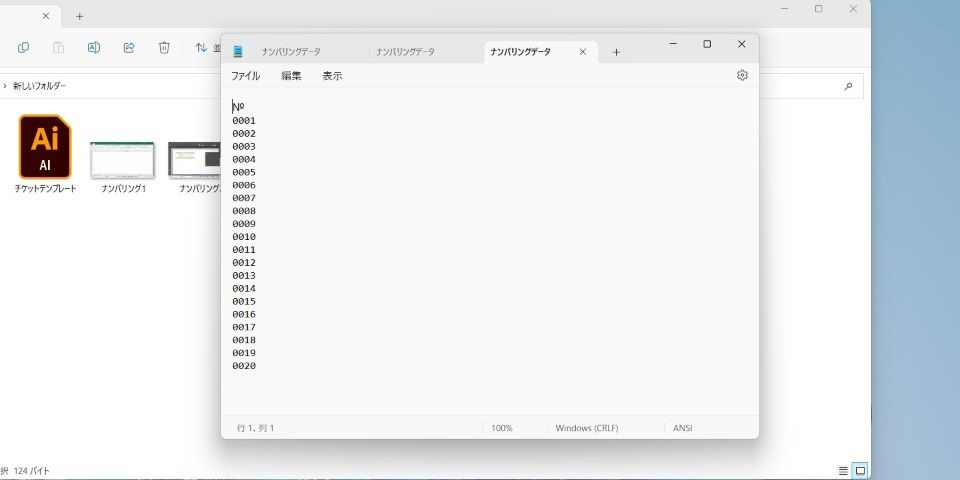Image resolution: width=960 pixels, height=480 pixels.
Task: Switch Explorer to details list view
Action: click(843, 471)
